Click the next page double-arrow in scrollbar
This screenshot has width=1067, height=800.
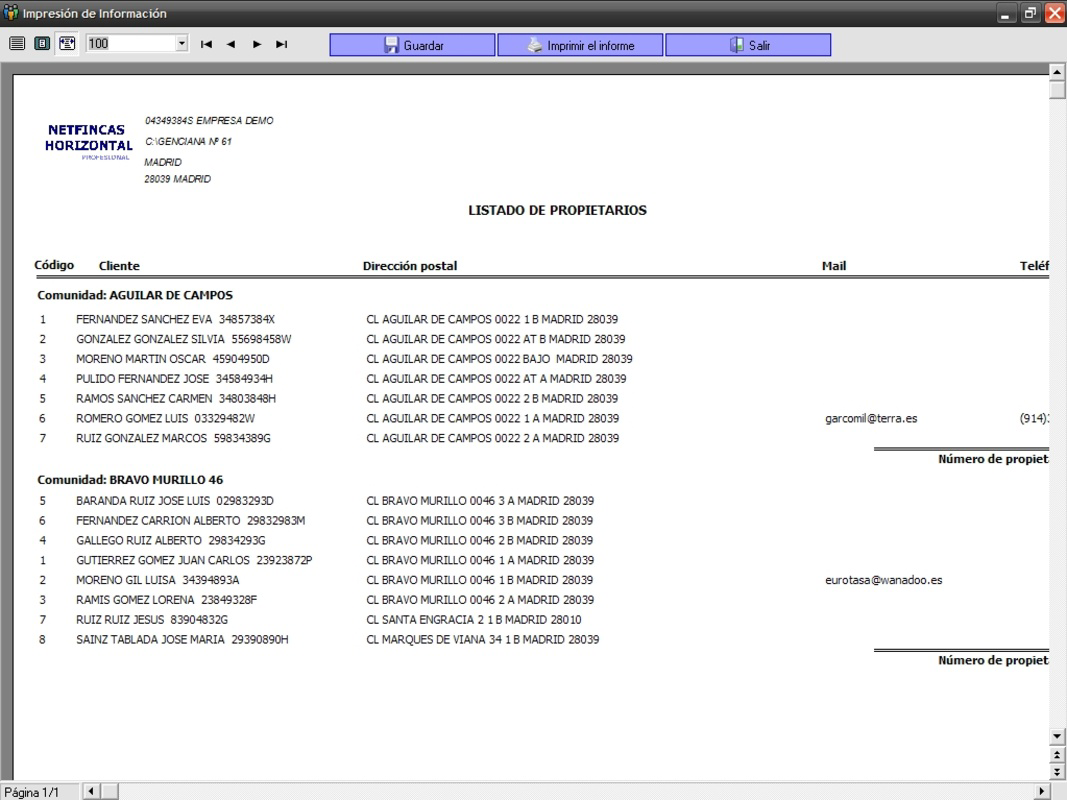point(1057,771)
